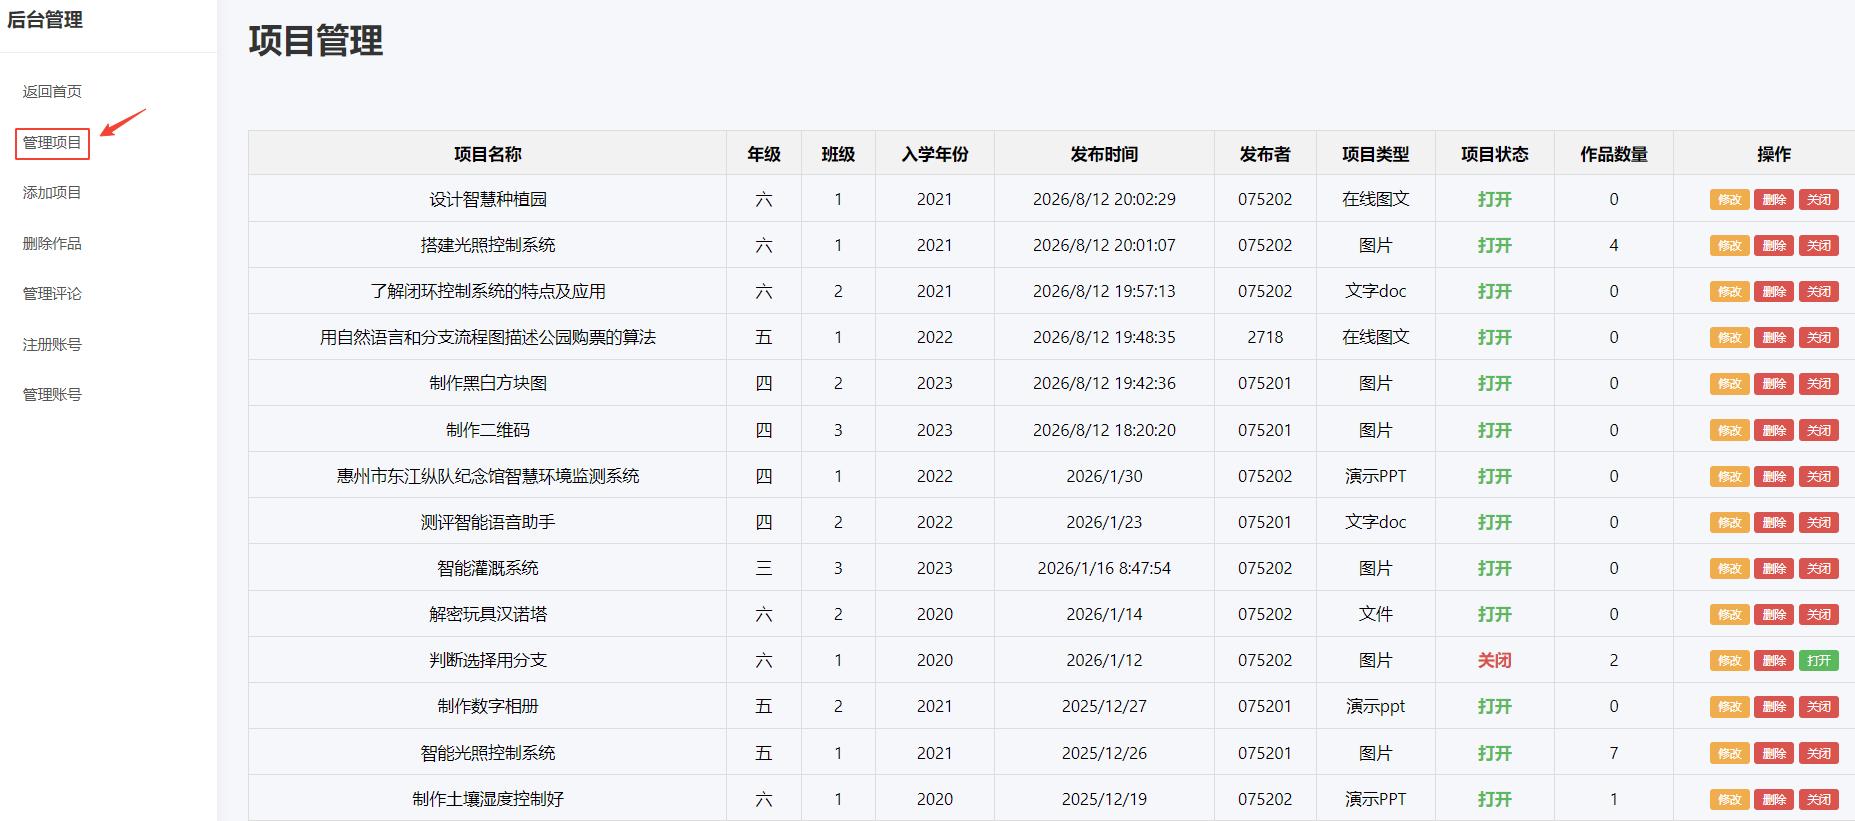Click the 操作 column header
The image size is (1855, 821).
1774,154
